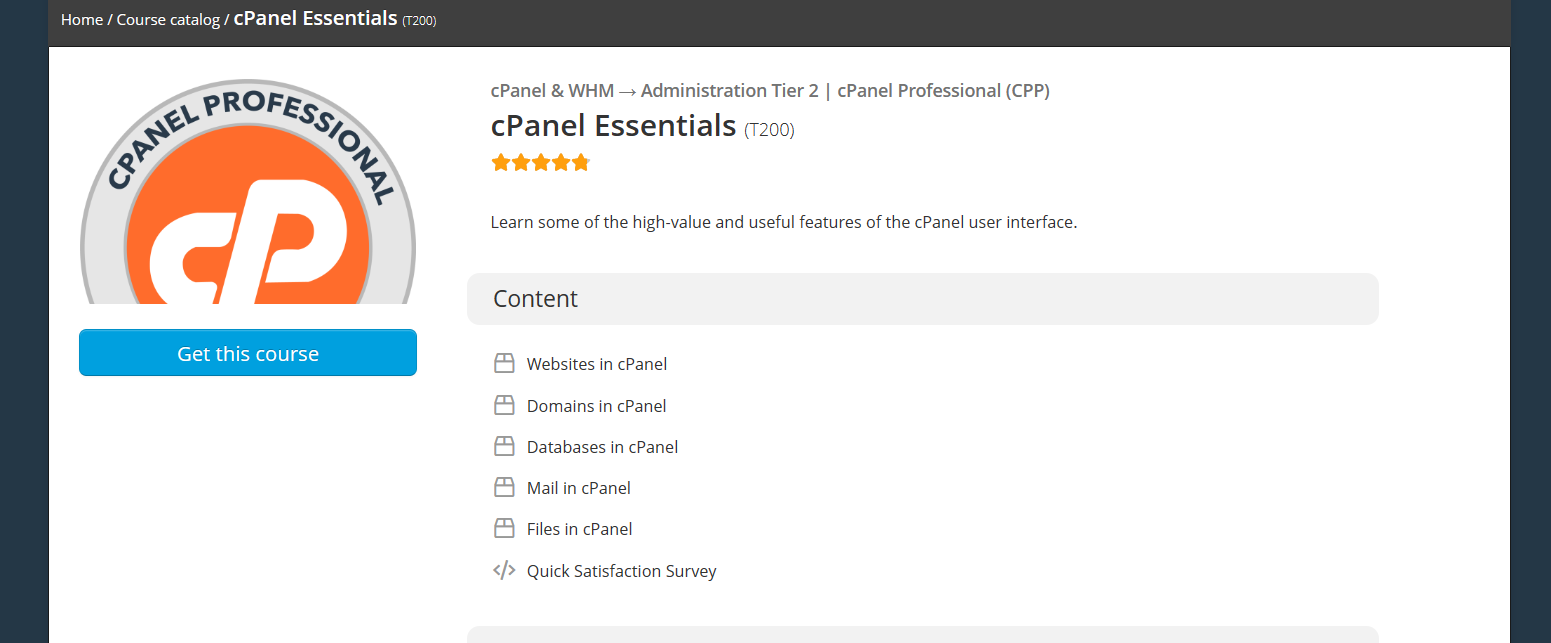This screenshot has width=1551, height=643.
Task: Go to Home in the breadcrumb
Action: (82, 20)
